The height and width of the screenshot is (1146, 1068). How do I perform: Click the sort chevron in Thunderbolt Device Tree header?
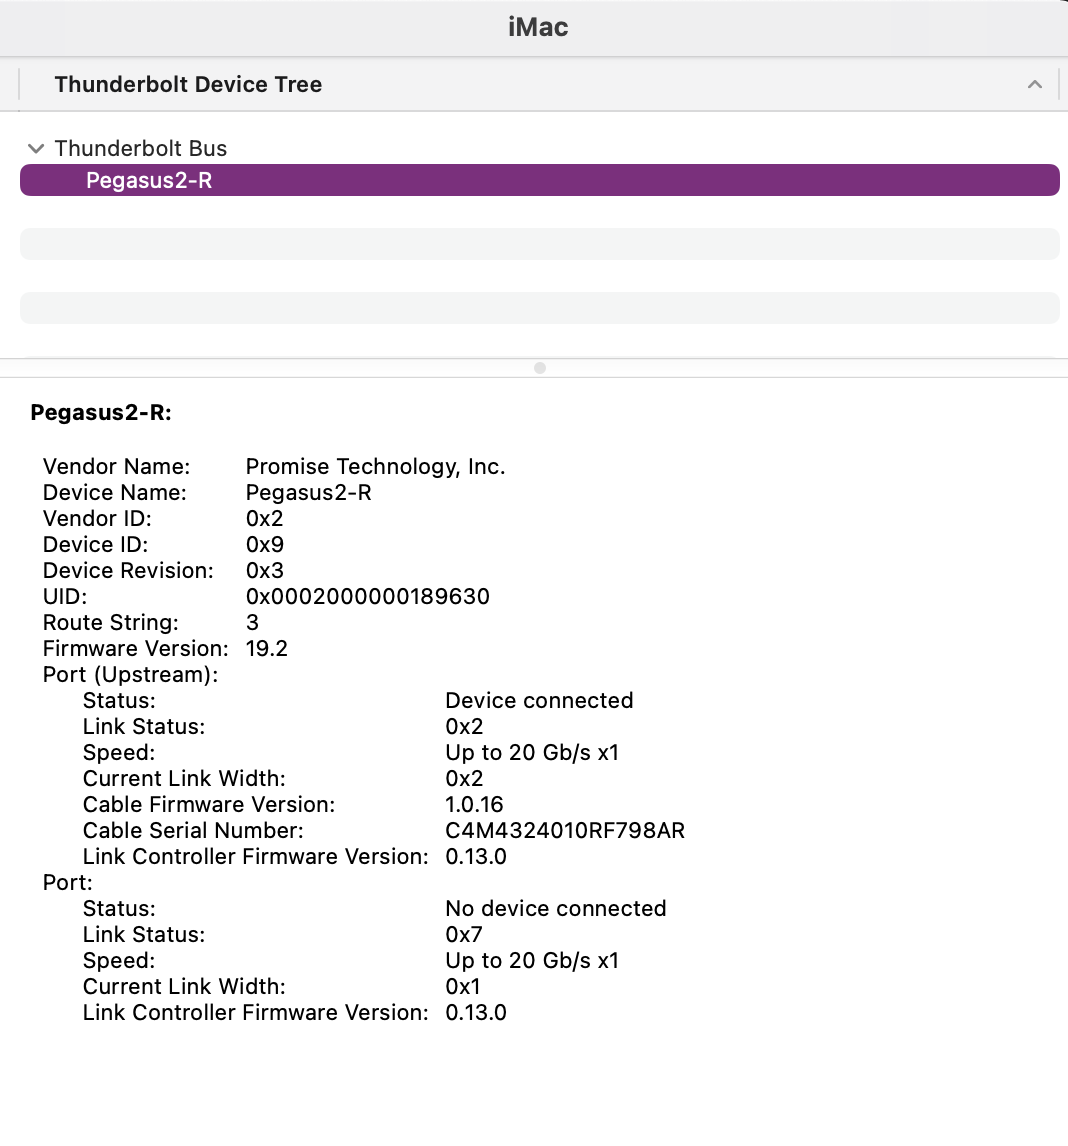click(1034, 84)
